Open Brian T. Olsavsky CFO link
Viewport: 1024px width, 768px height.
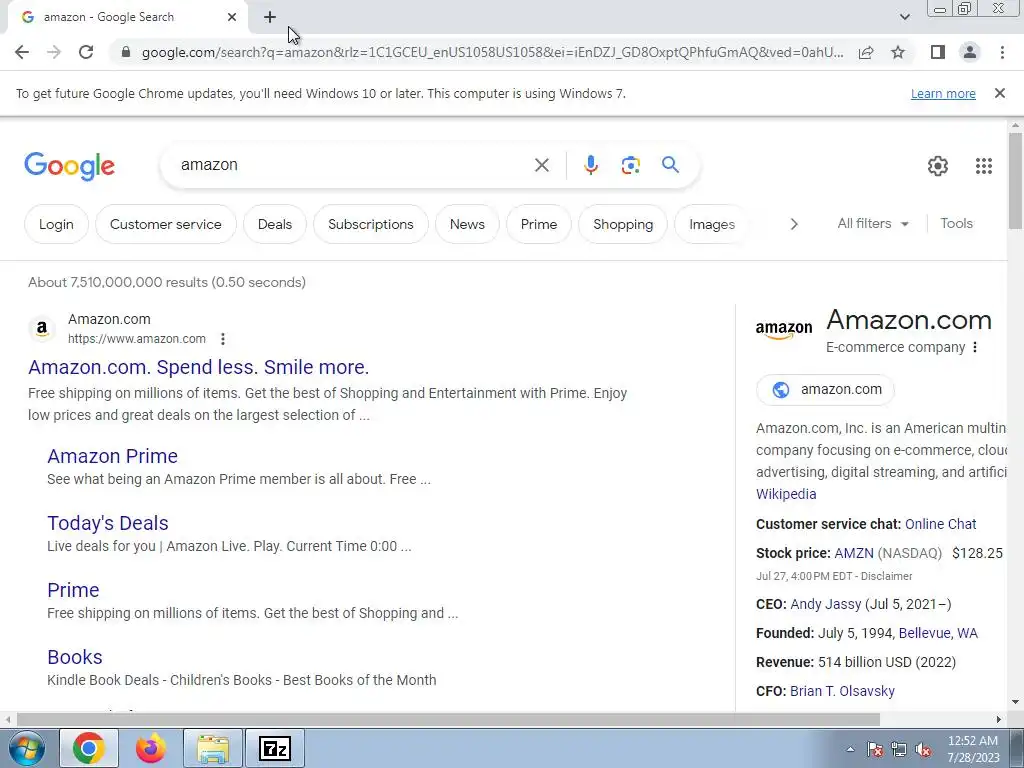pos(842,691)
